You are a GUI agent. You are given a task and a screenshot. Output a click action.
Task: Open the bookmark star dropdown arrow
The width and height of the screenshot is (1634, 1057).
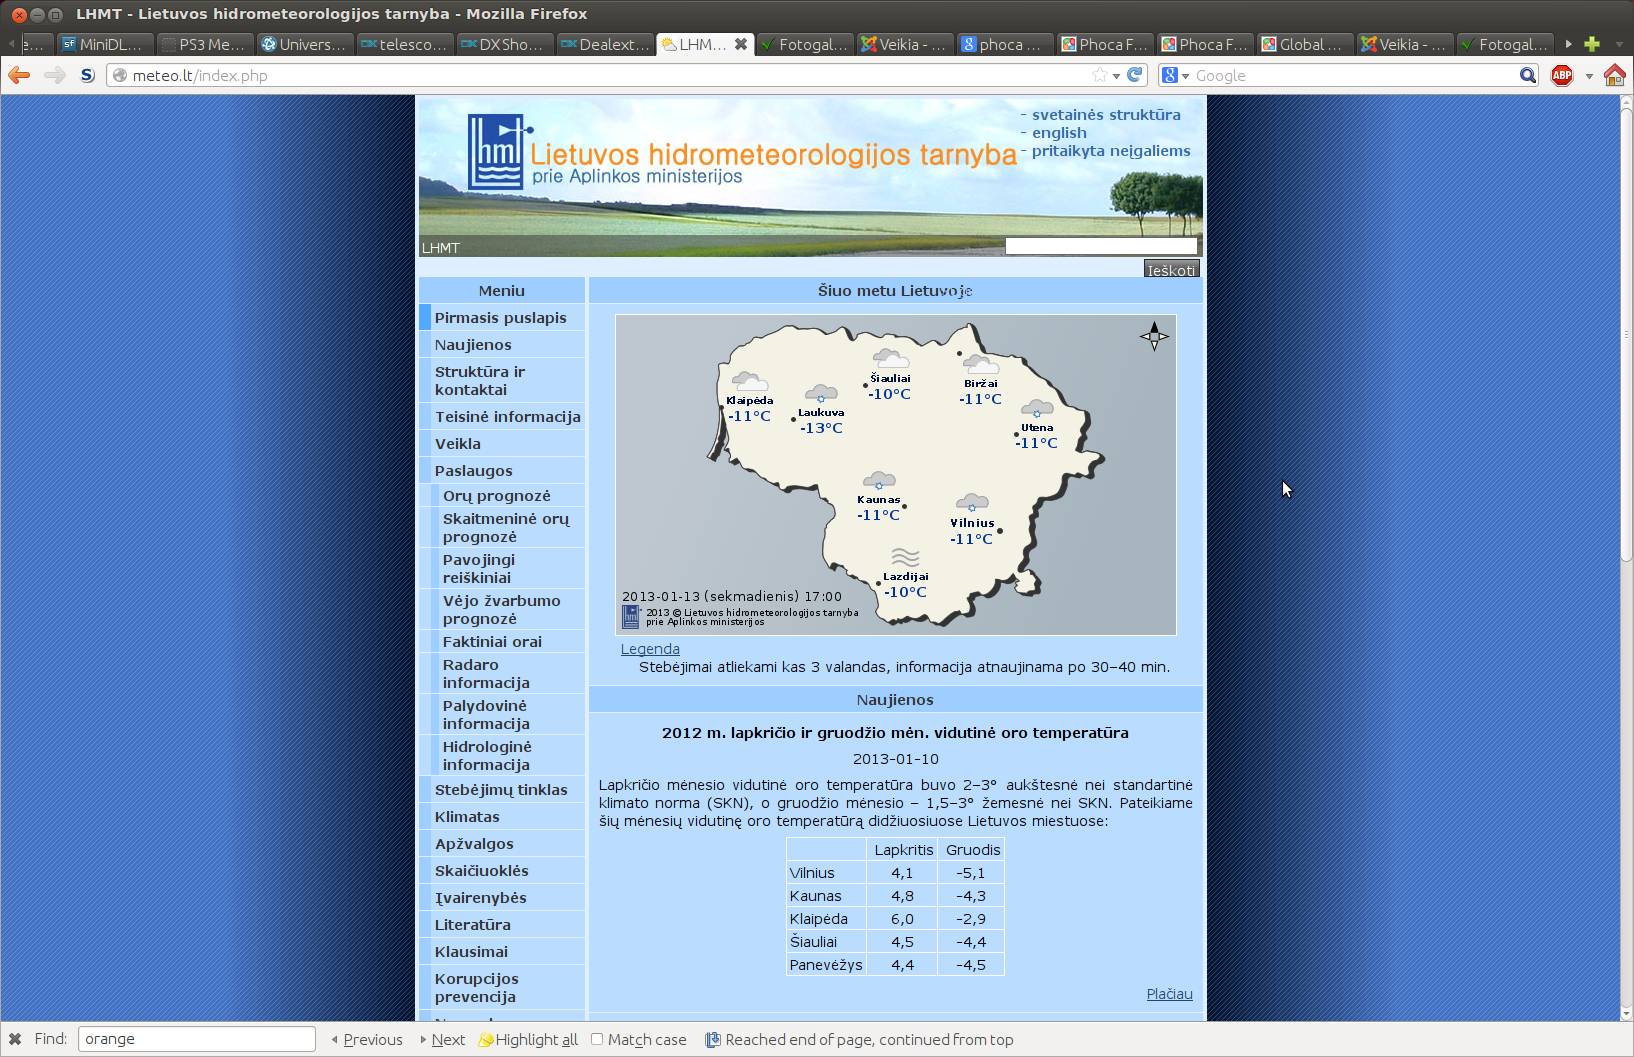[1116, 75]
